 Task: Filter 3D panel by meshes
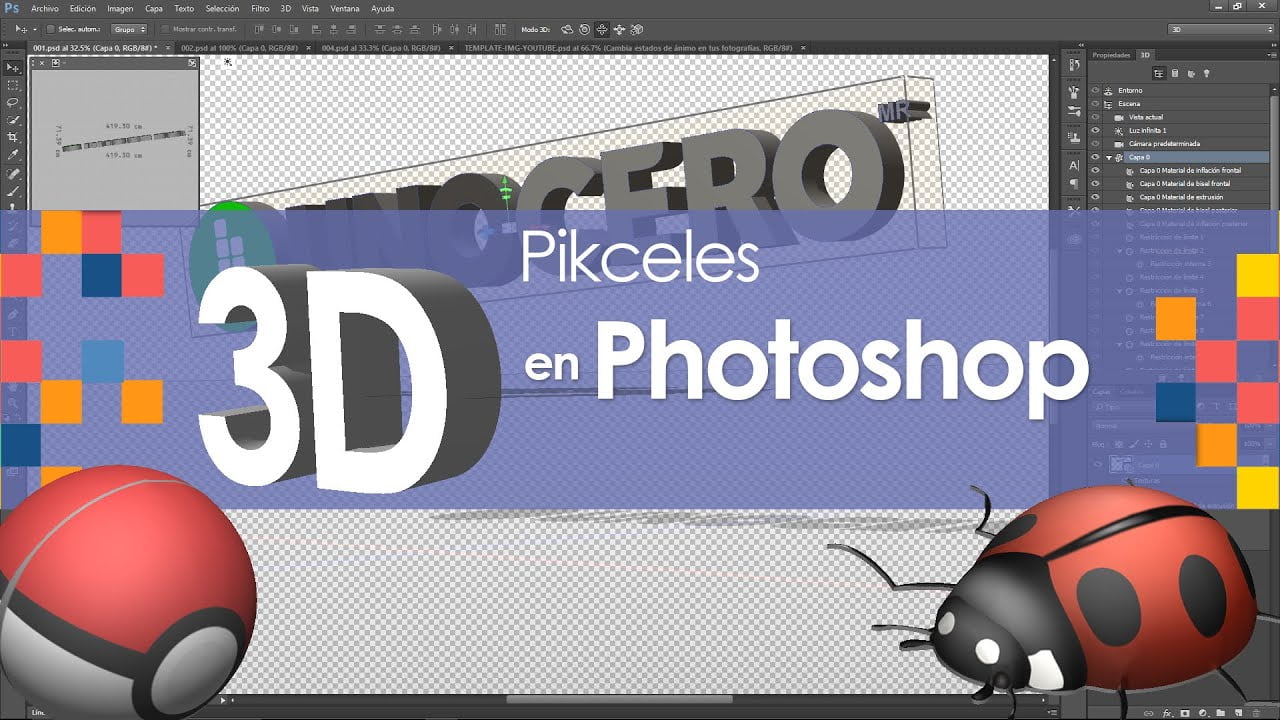(x=1175, y=73)
